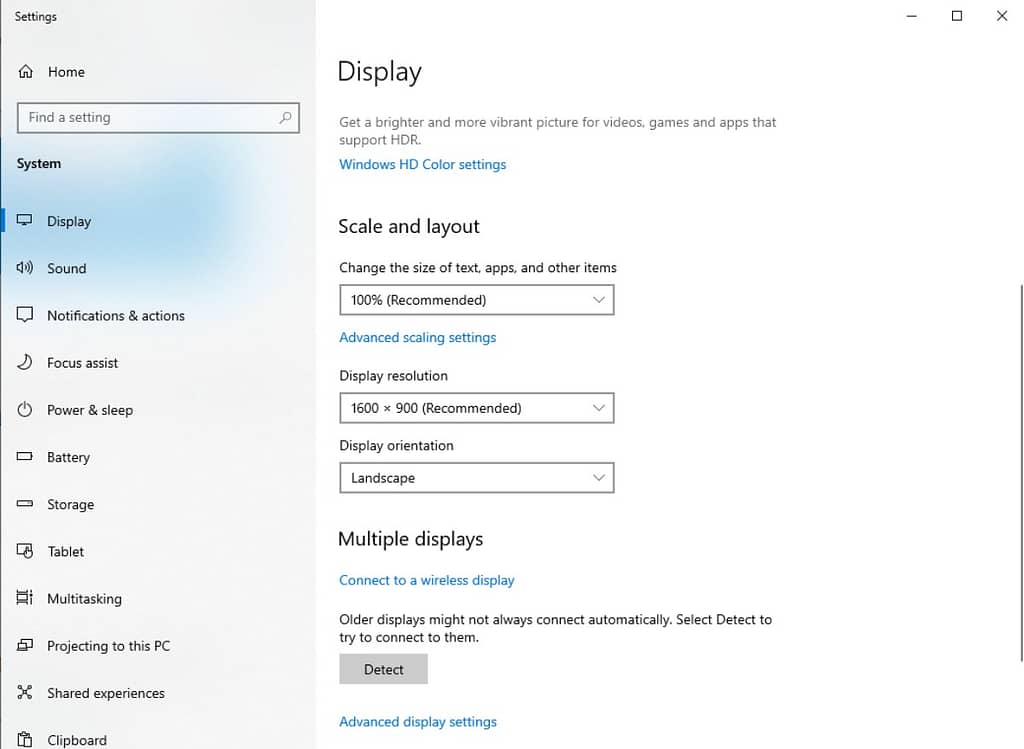Click the Display resolution label

(x=394, y=376)
